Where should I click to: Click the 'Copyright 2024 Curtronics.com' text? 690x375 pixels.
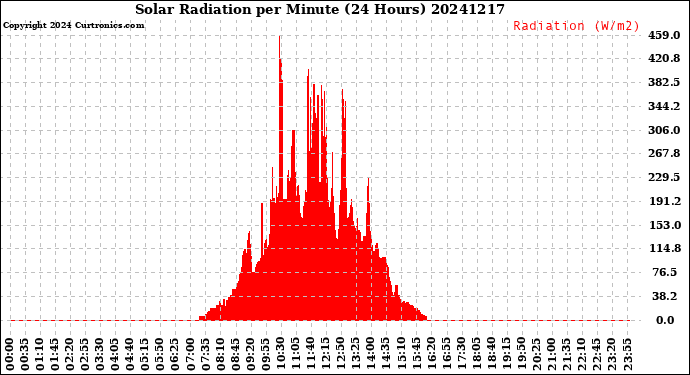(73, 26)
